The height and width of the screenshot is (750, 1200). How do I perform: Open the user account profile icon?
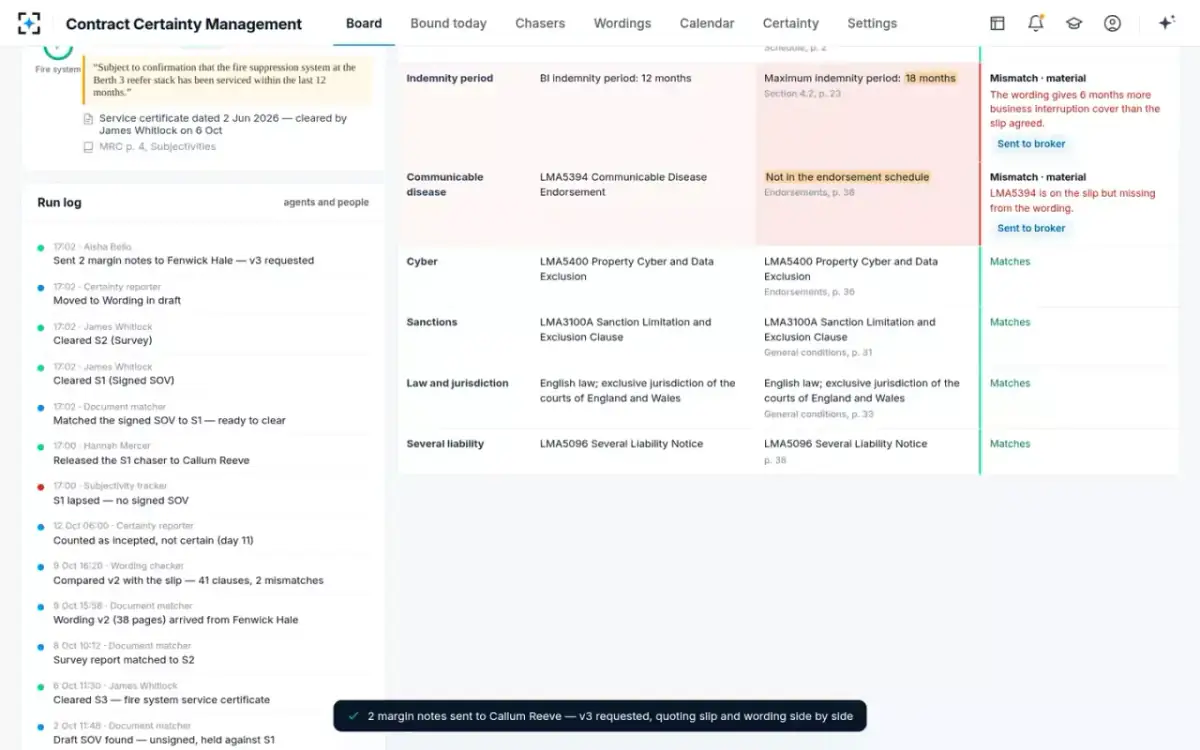point(1112,23)
